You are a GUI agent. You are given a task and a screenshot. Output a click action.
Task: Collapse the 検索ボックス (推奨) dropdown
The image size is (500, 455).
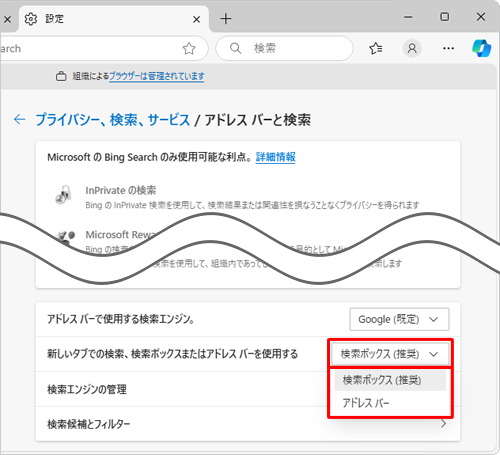click(390, 354)
